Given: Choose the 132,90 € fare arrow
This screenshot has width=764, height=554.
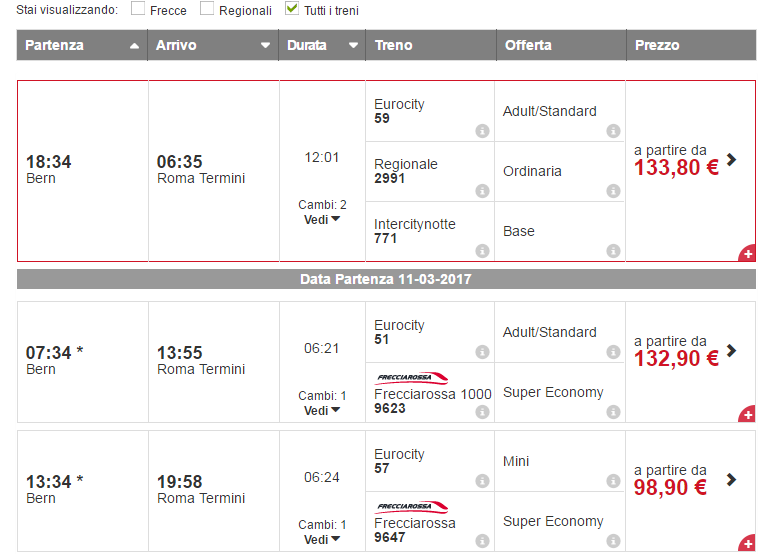Looking at the screenshot, I should click(731, 351).
